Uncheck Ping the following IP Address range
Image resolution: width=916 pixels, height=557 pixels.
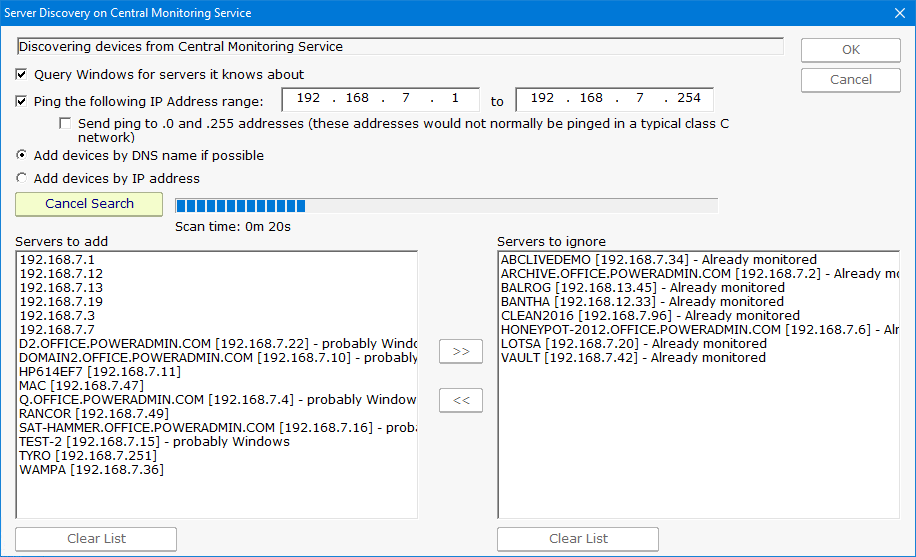[21, 101]
